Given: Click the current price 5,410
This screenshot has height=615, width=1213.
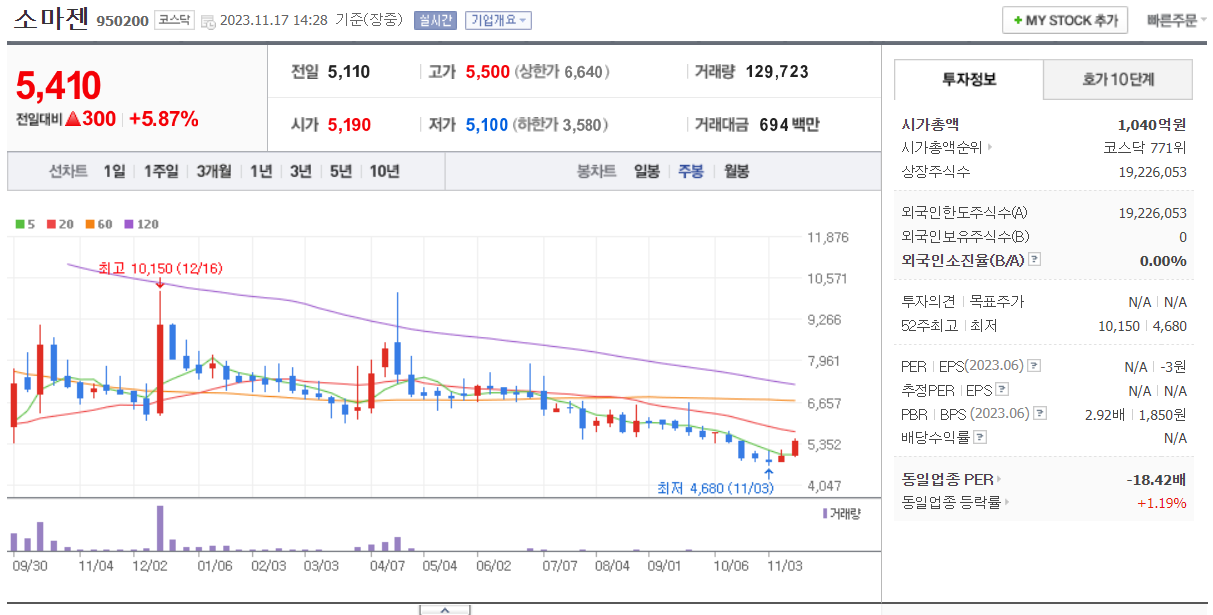Looking at the screenshot, I should [x=58, y=87].
